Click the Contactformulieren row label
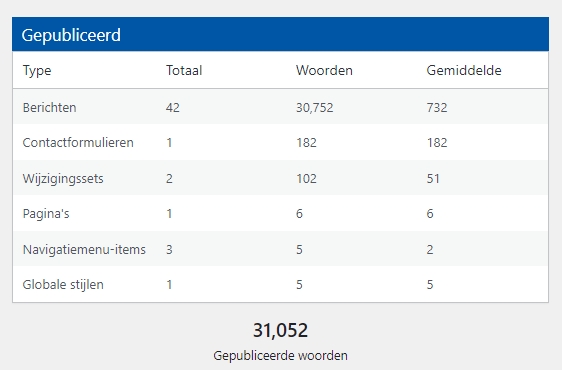562x370 pixels. [78, 143]
